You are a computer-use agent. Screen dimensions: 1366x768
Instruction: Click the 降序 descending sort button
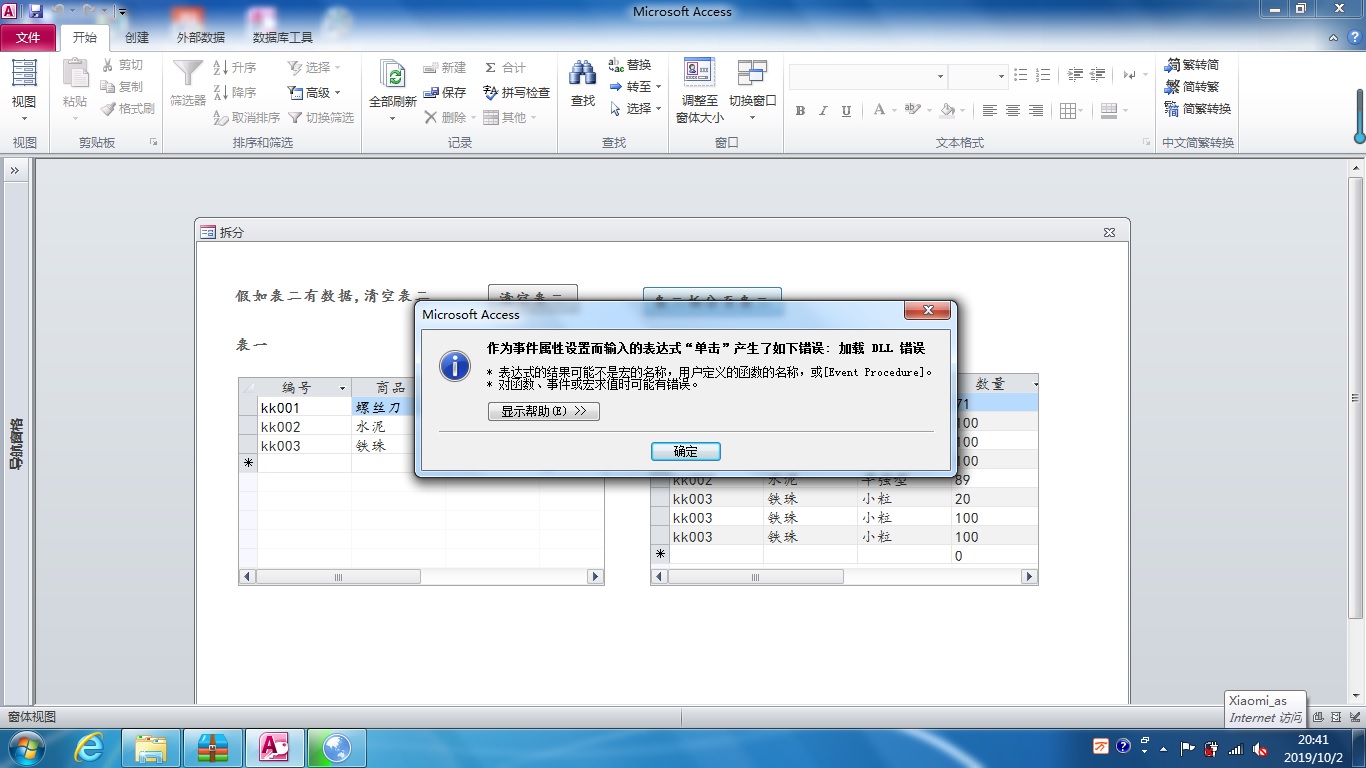[235, 93]
